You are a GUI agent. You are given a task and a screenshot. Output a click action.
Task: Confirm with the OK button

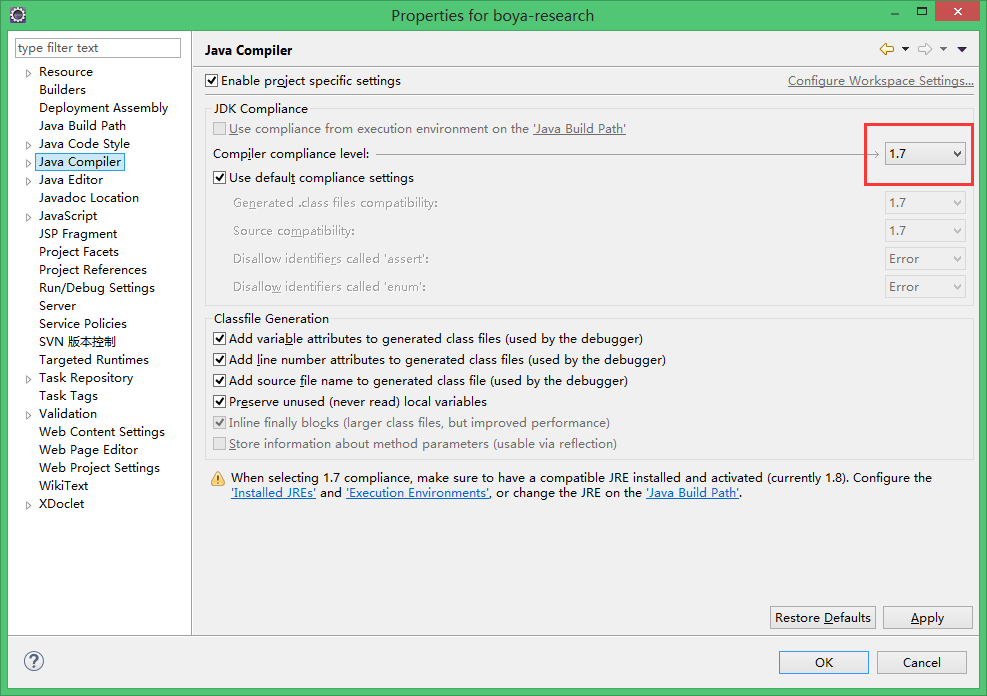pyautogui.click(x=823, y=662)
